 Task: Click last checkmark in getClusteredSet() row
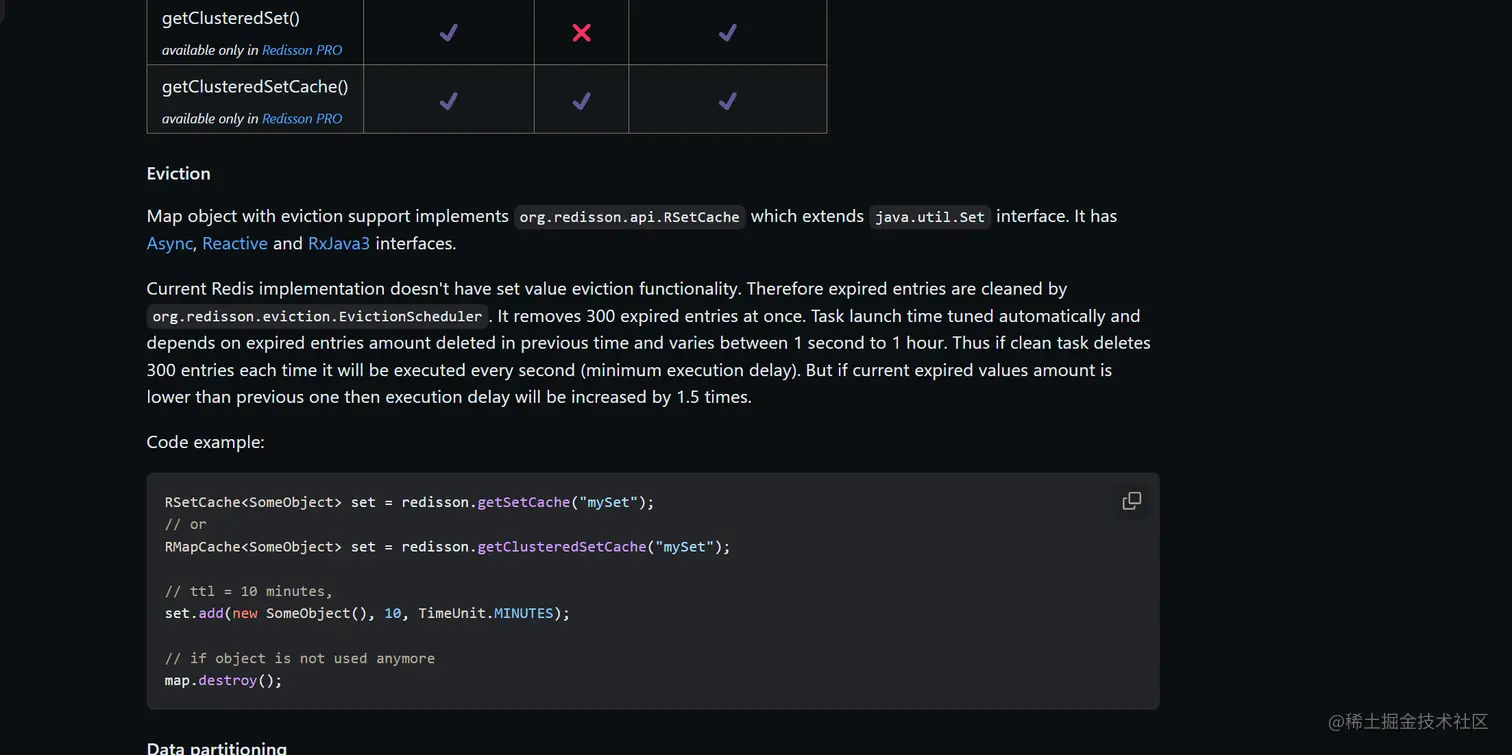[x=727, y=33]
